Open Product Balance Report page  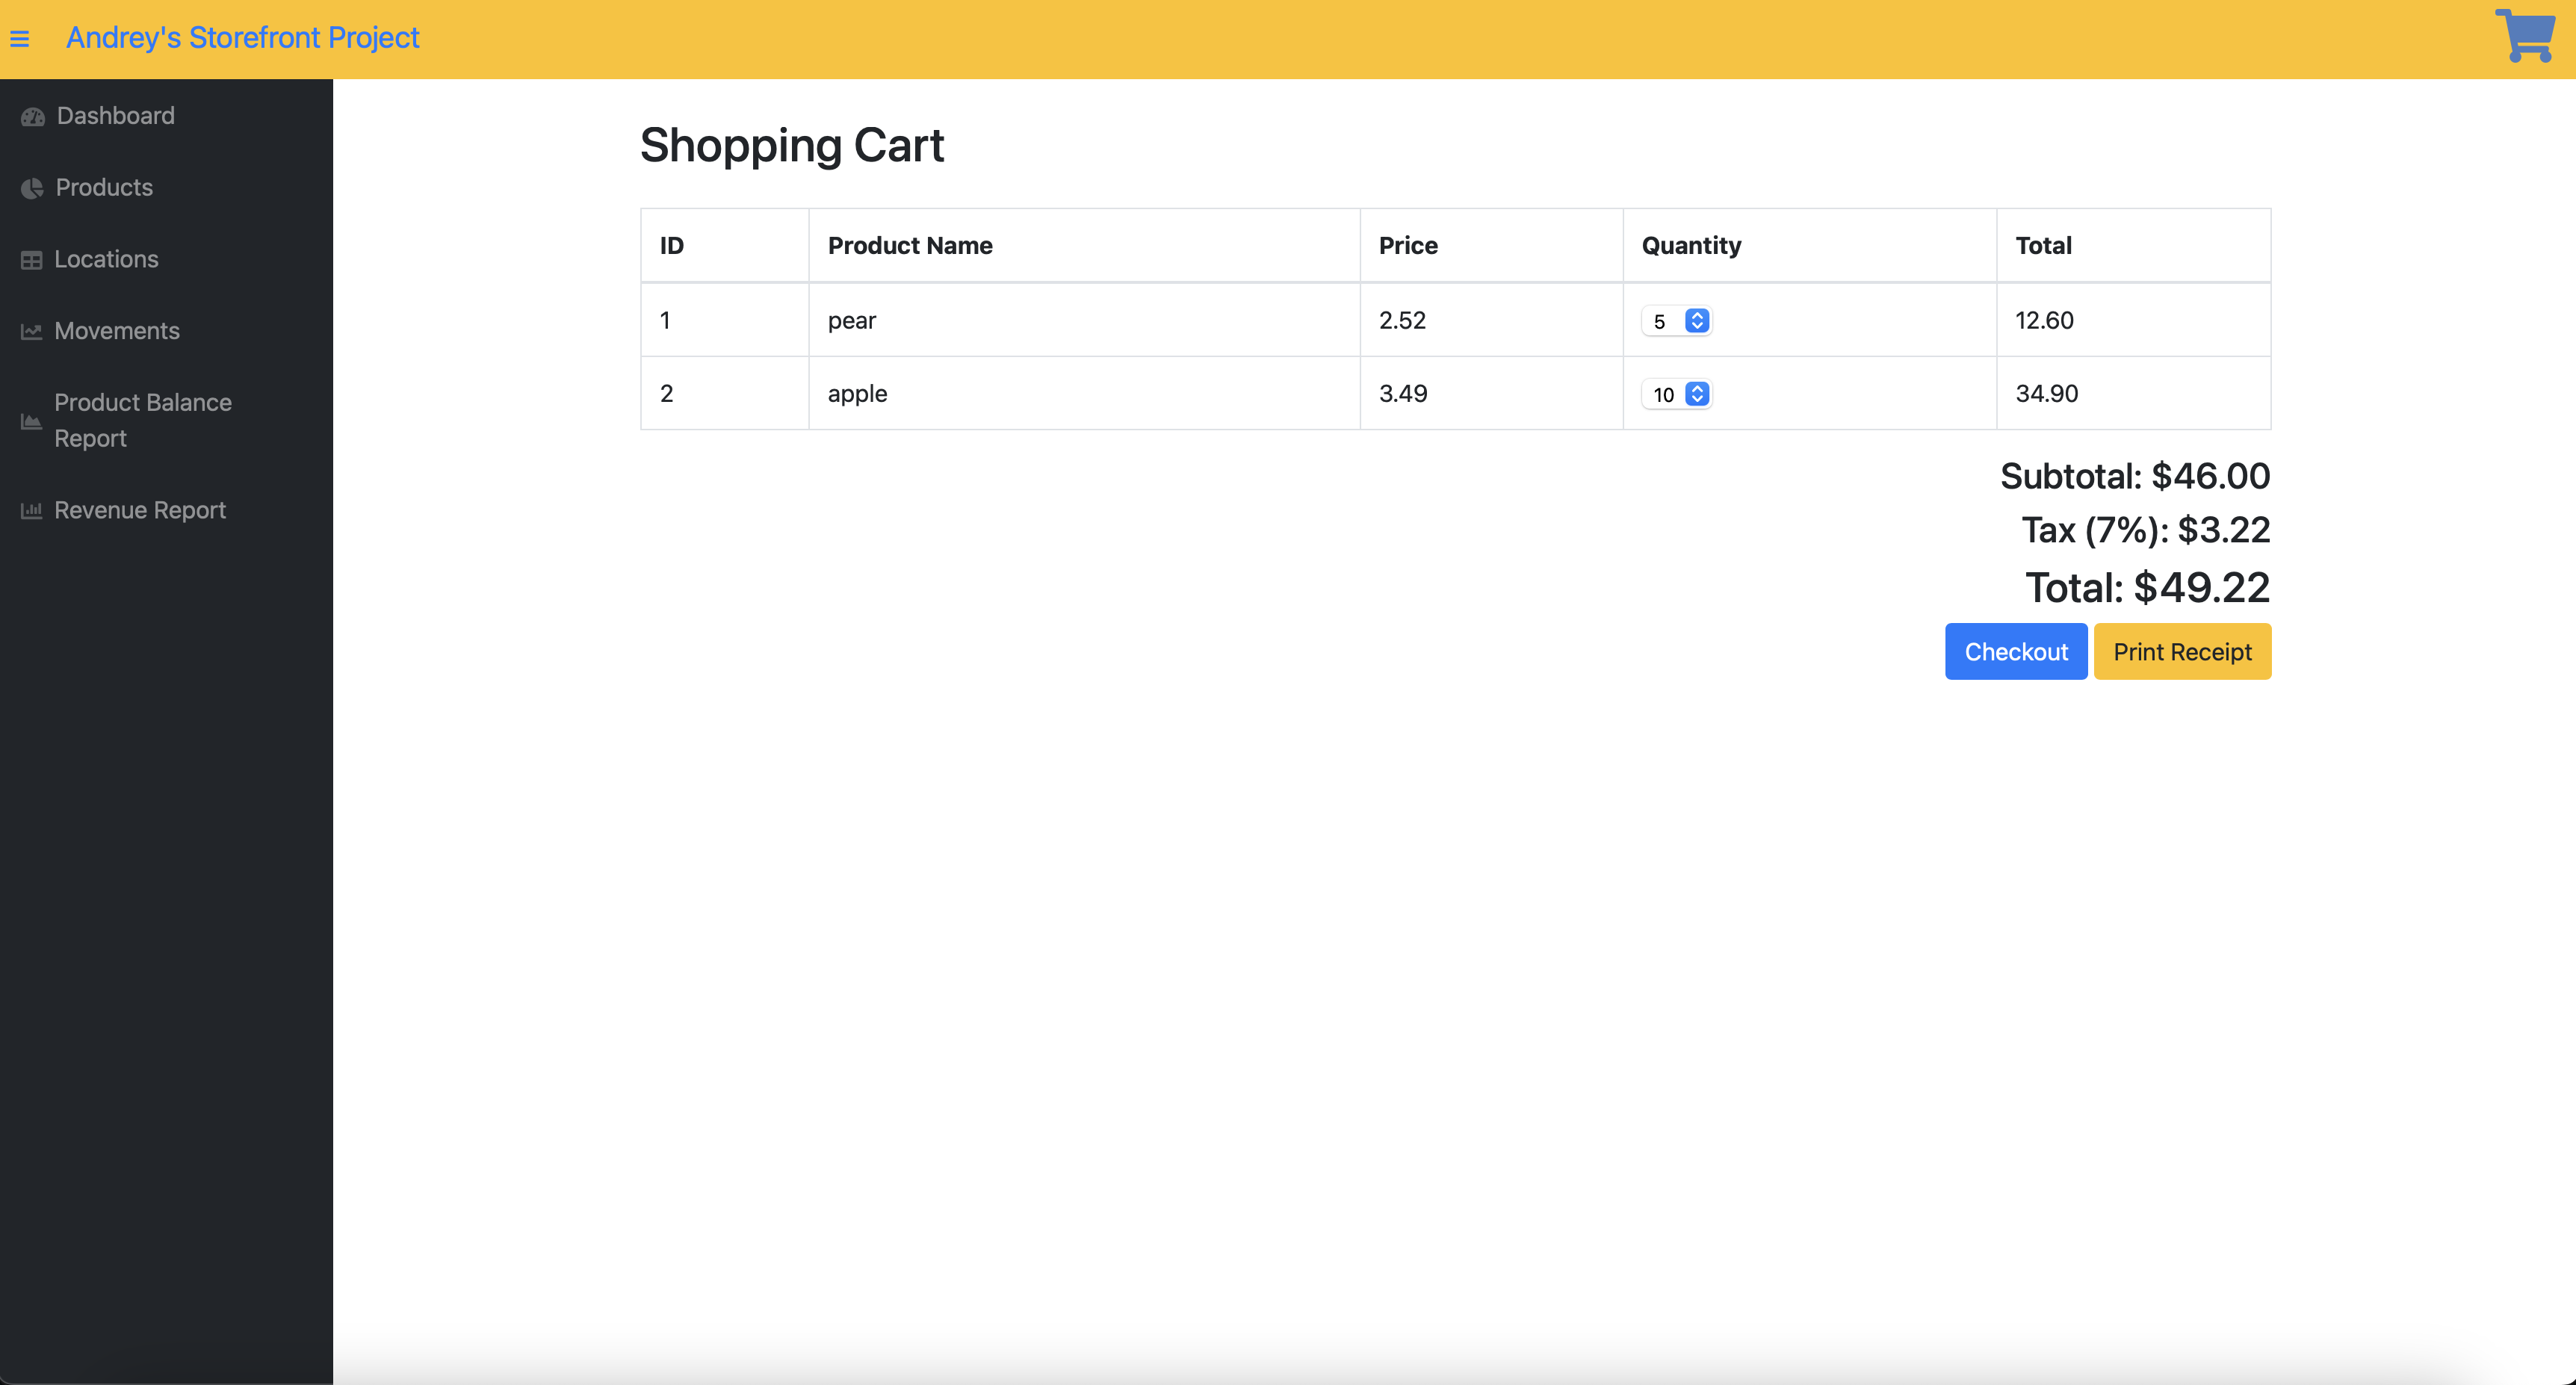click(142, 420)
